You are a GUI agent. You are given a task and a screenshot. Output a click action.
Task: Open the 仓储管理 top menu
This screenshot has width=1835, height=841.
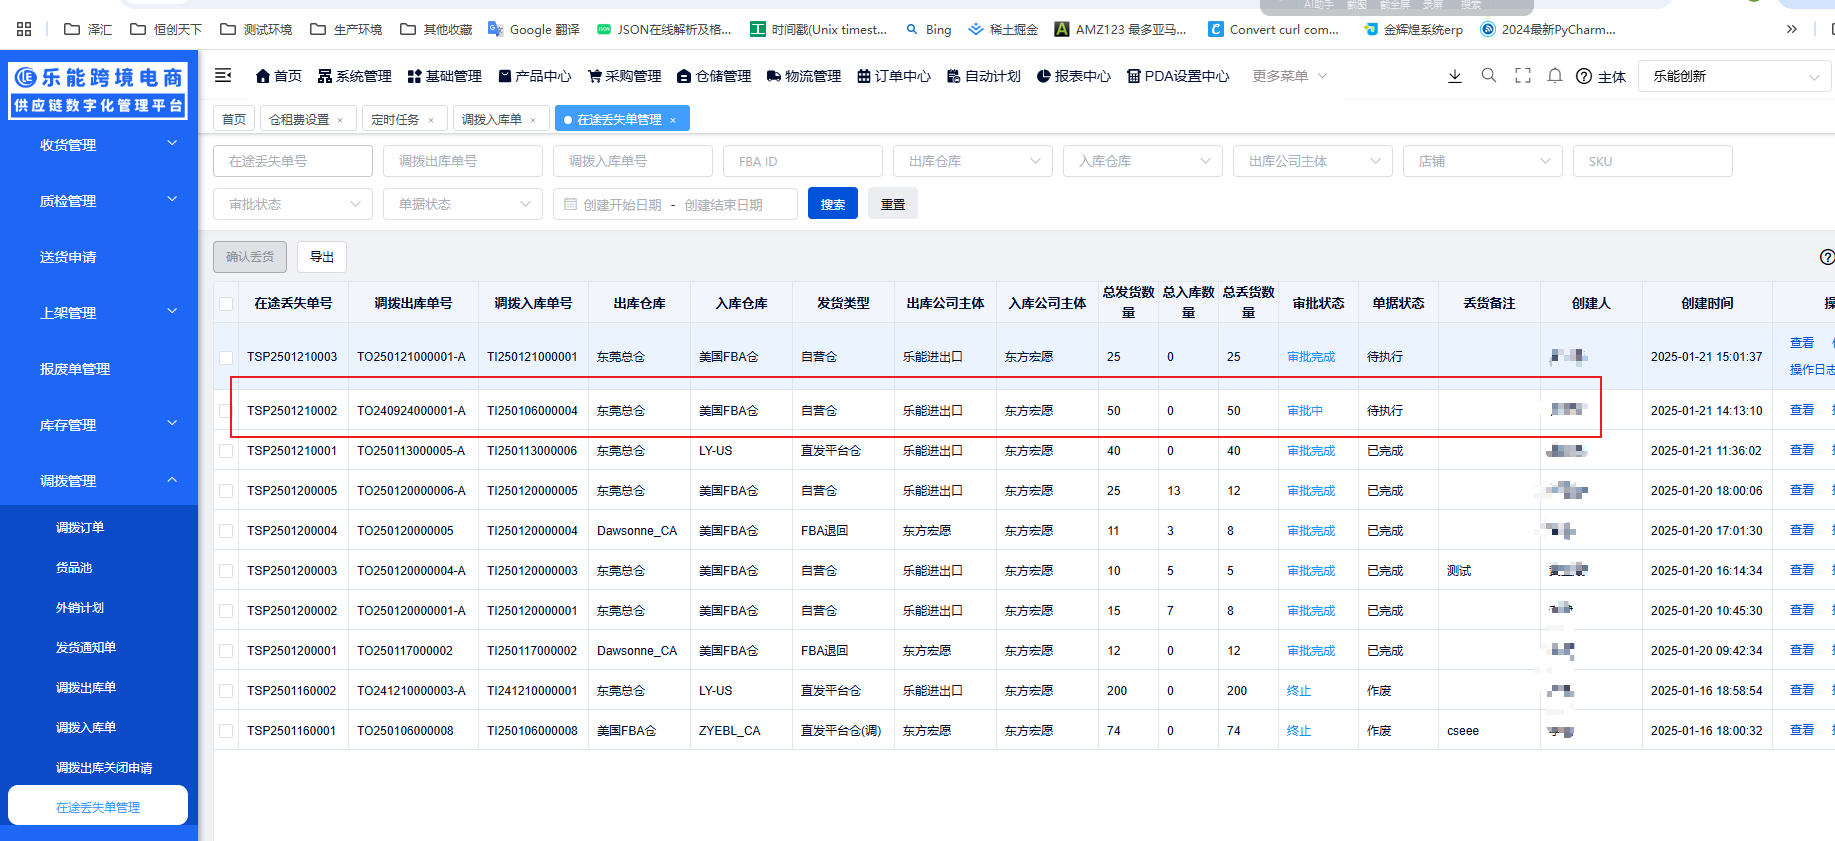coord(714,76)
